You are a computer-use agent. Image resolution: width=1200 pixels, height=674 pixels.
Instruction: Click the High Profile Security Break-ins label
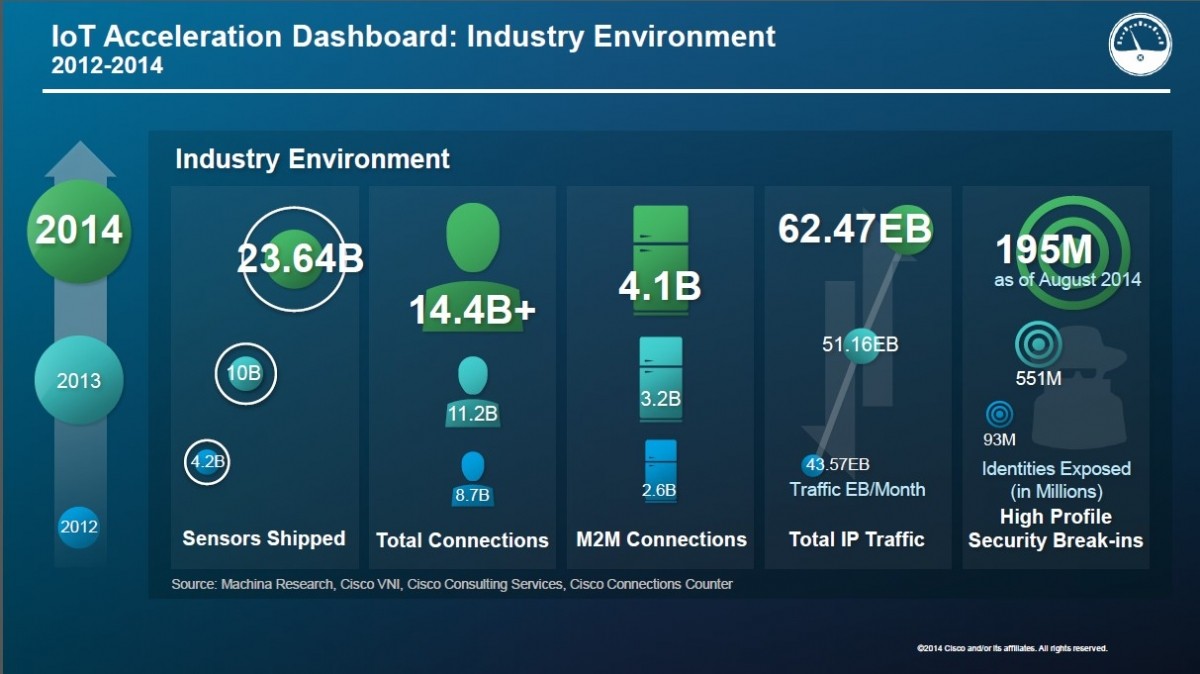tap(1055, 529)
